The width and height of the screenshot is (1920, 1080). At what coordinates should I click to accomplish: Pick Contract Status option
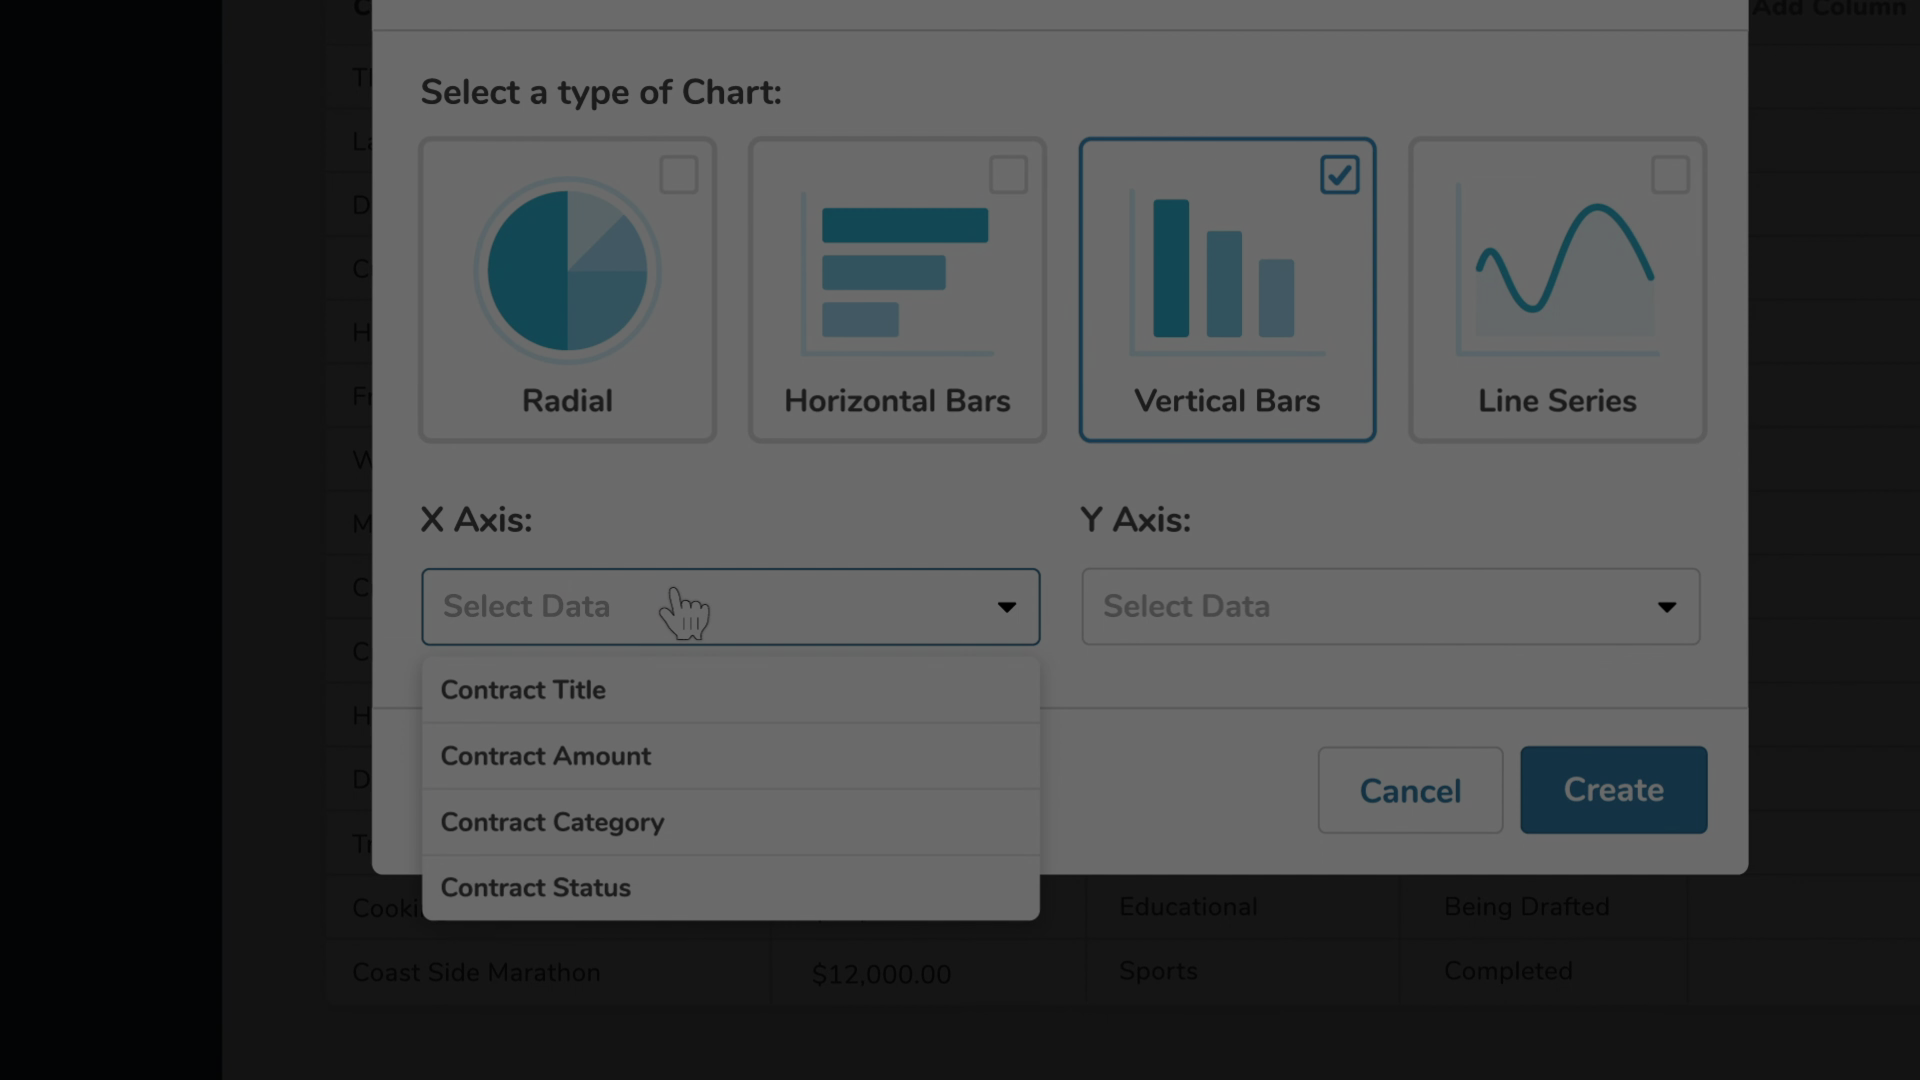[536, 888]
